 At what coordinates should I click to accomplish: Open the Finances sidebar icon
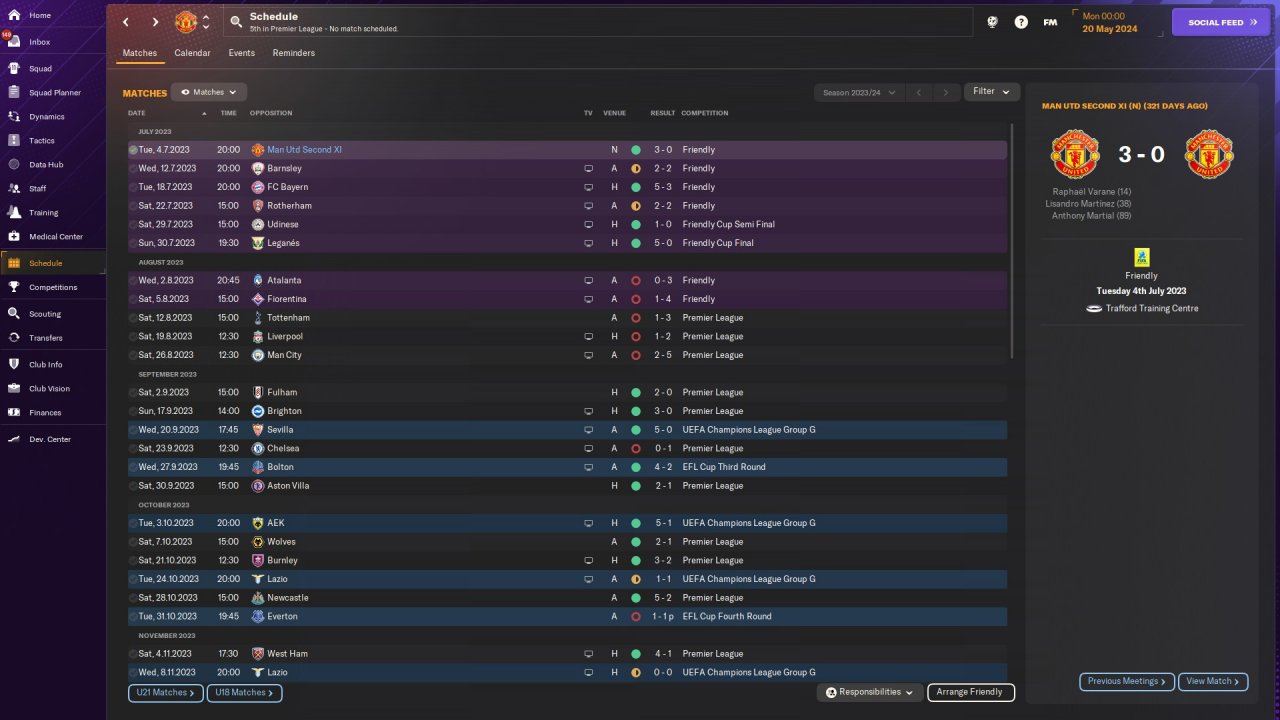14,412
